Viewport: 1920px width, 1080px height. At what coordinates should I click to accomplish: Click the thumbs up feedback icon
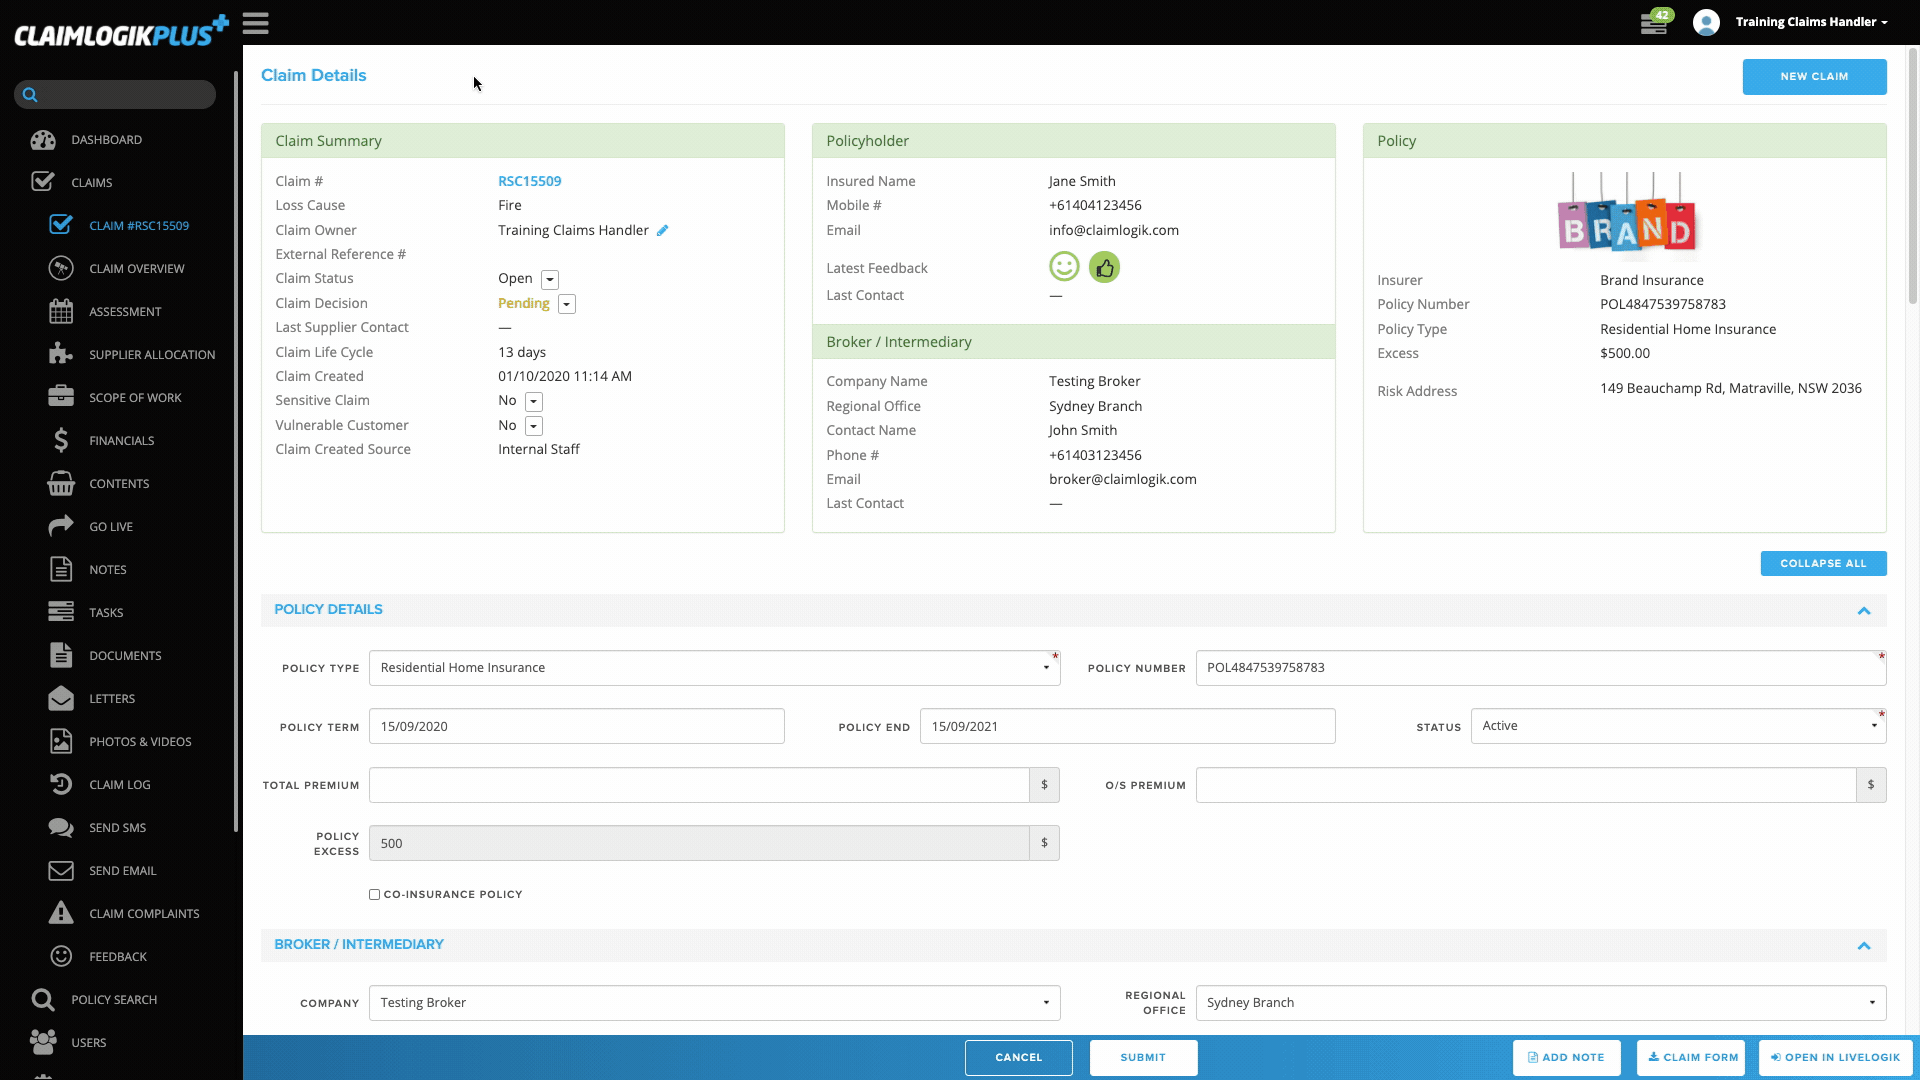click(1104, 267)
